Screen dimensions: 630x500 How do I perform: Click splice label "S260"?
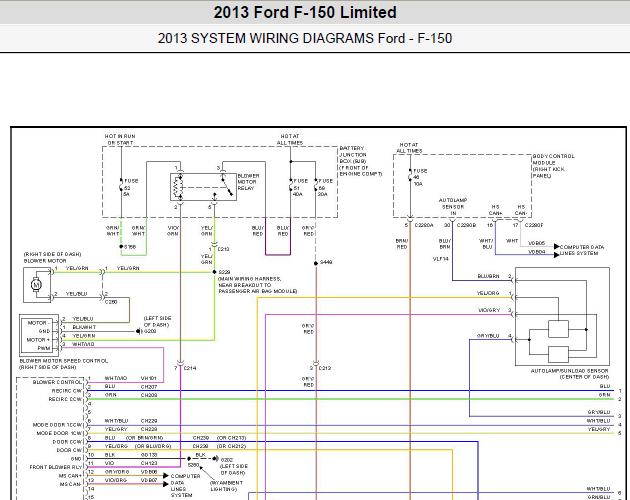[x=194, y=465]
